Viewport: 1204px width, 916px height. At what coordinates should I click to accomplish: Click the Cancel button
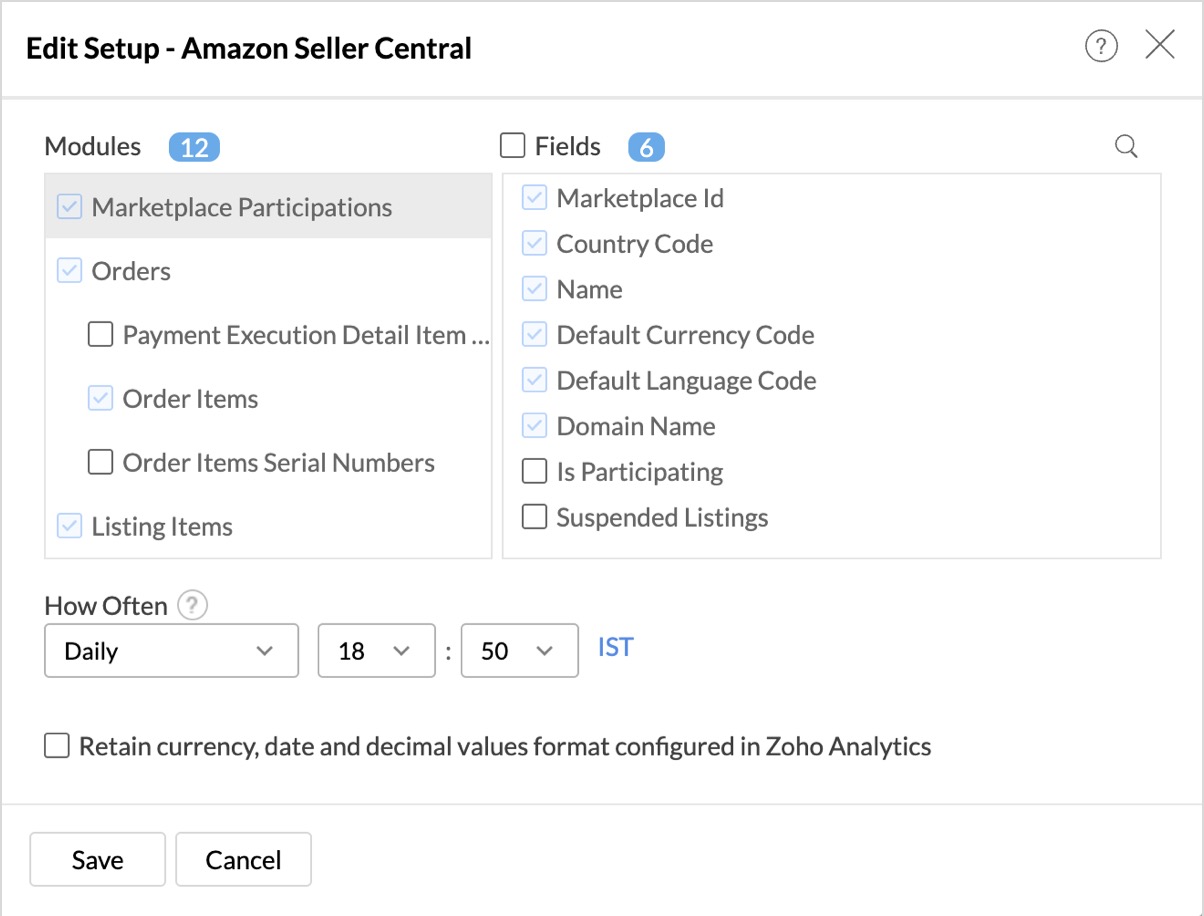tap(243, 860)
